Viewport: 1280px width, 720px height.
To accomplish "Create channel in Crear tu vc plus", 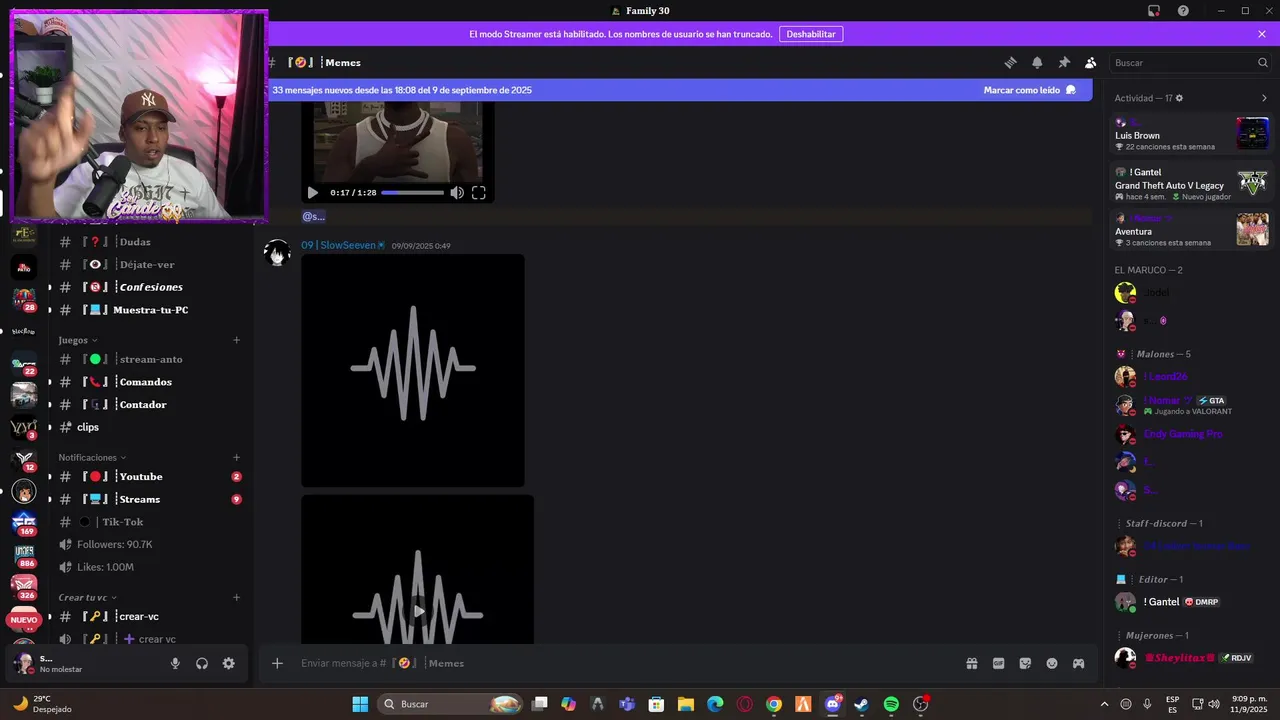I will coord(237,597).
